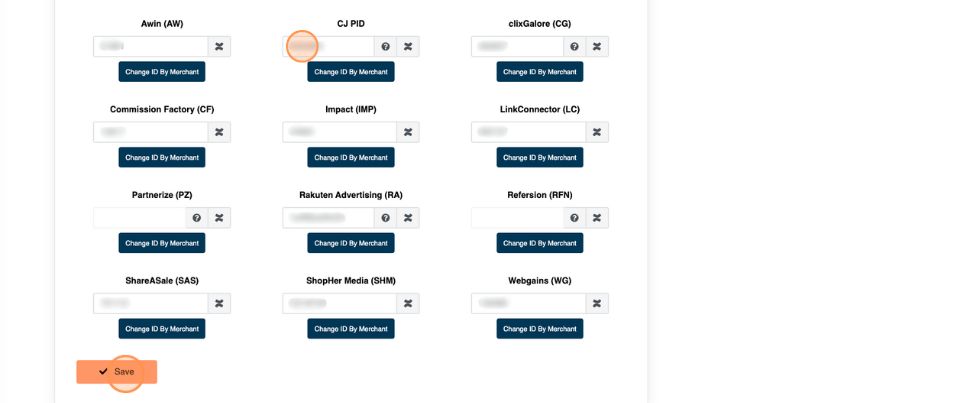Viewport: 970px width, 403px height.
Task: Open help for Partnerize (PZ)
Action: click(x=196, y=217)
